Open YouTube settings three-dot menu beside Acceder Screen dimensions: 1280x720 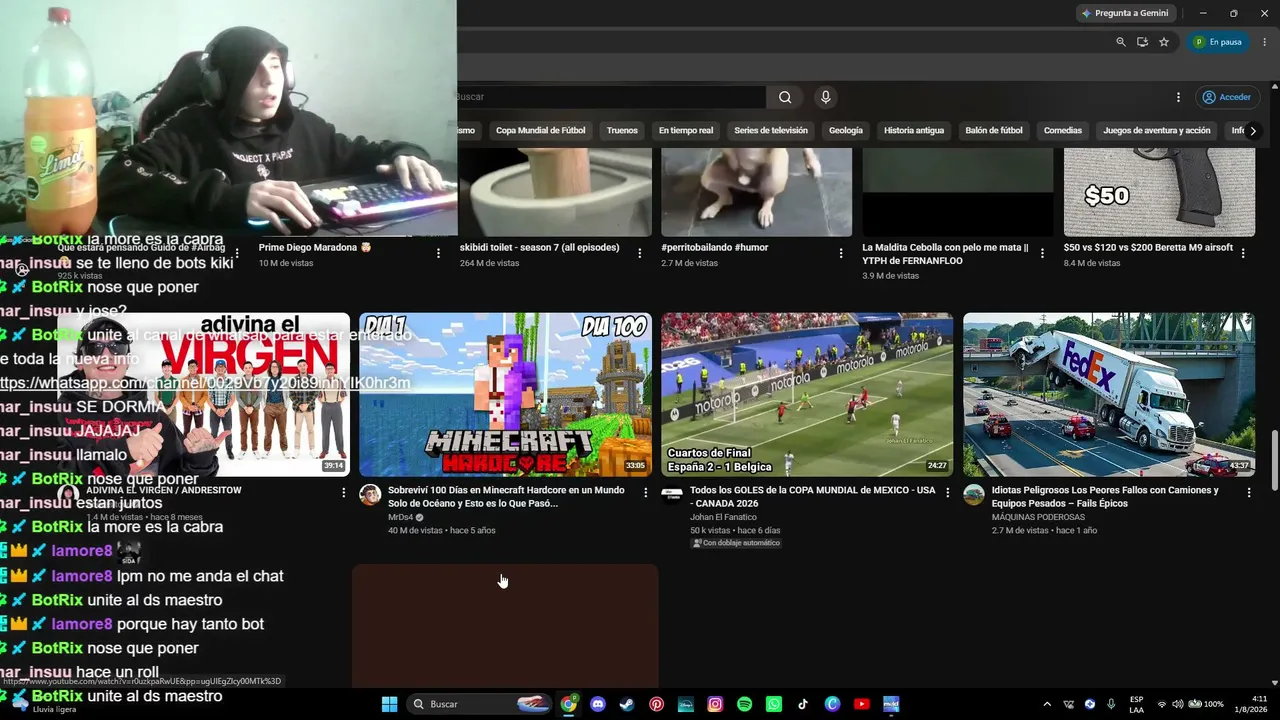tap(1178, 97)
